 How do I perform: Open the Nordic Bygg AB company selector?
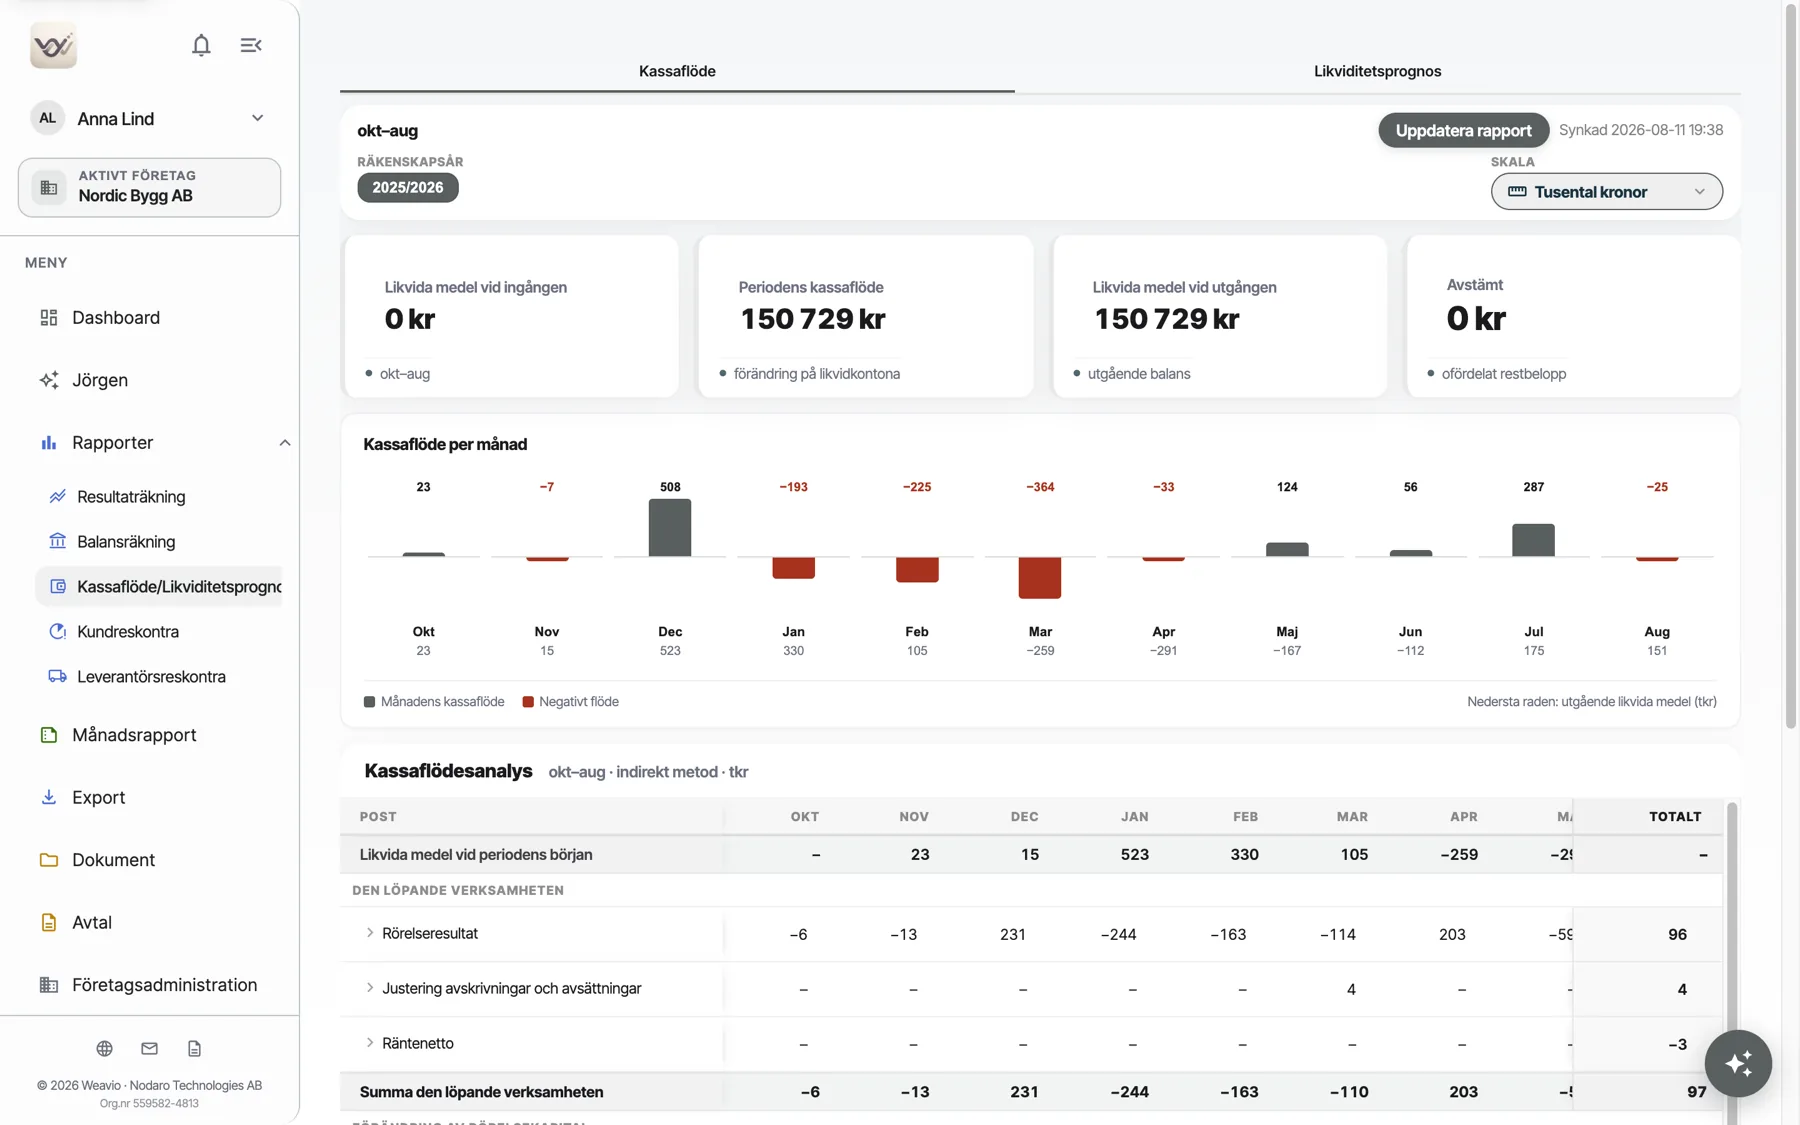click(150, 187)
